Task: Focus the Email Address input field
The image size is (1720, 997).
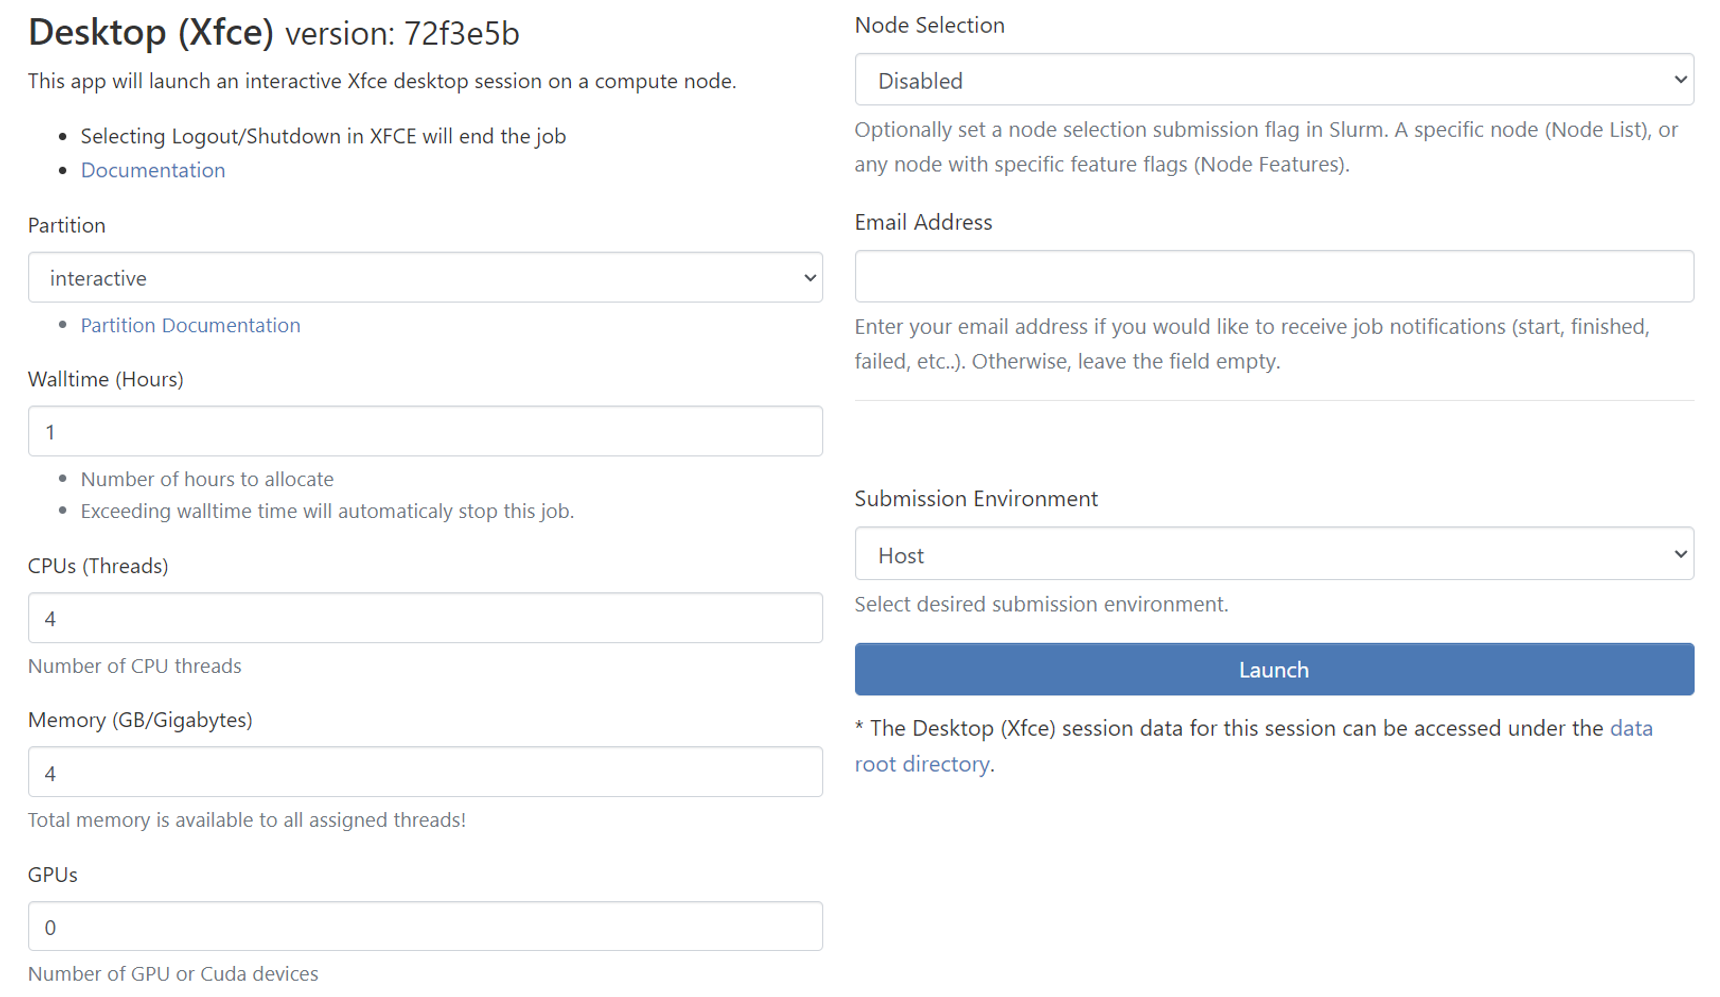Action: [1274, 276]
